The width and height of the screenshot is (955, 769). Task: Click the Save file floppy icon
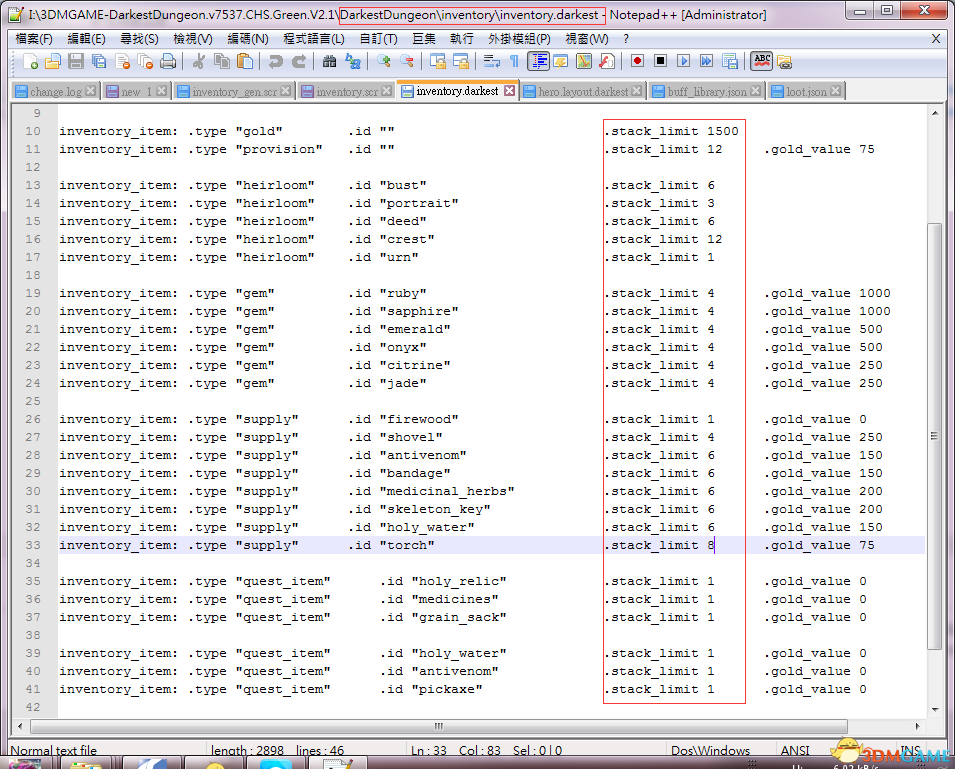(x=76, y=61)
